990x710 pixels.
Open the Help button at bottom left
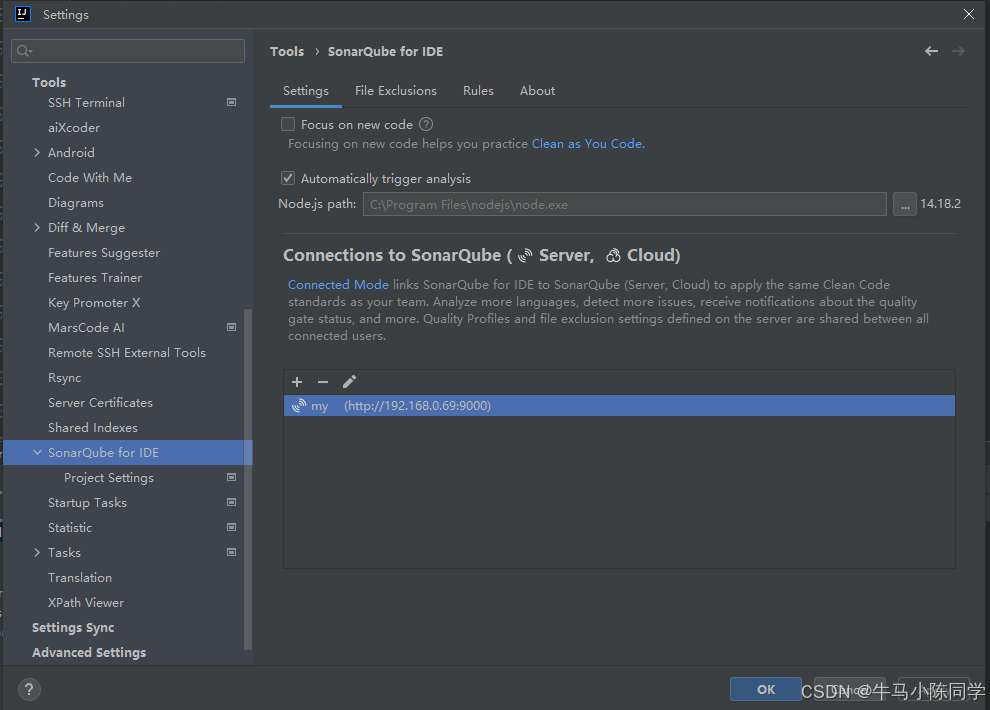click(x=29, y=689)
